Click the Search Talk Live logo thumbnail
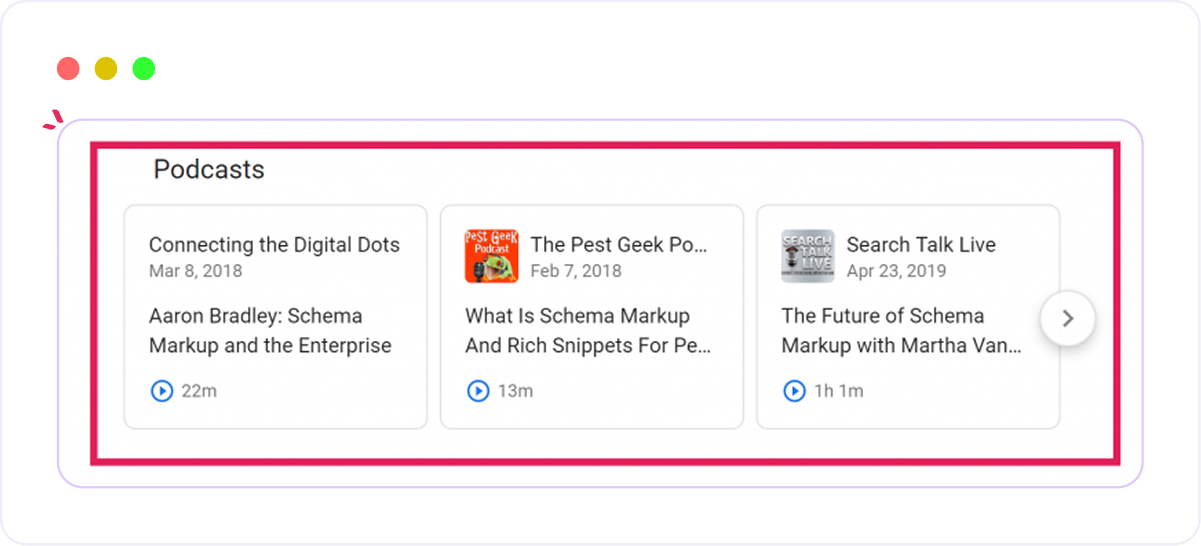 [x=807, y=256]
